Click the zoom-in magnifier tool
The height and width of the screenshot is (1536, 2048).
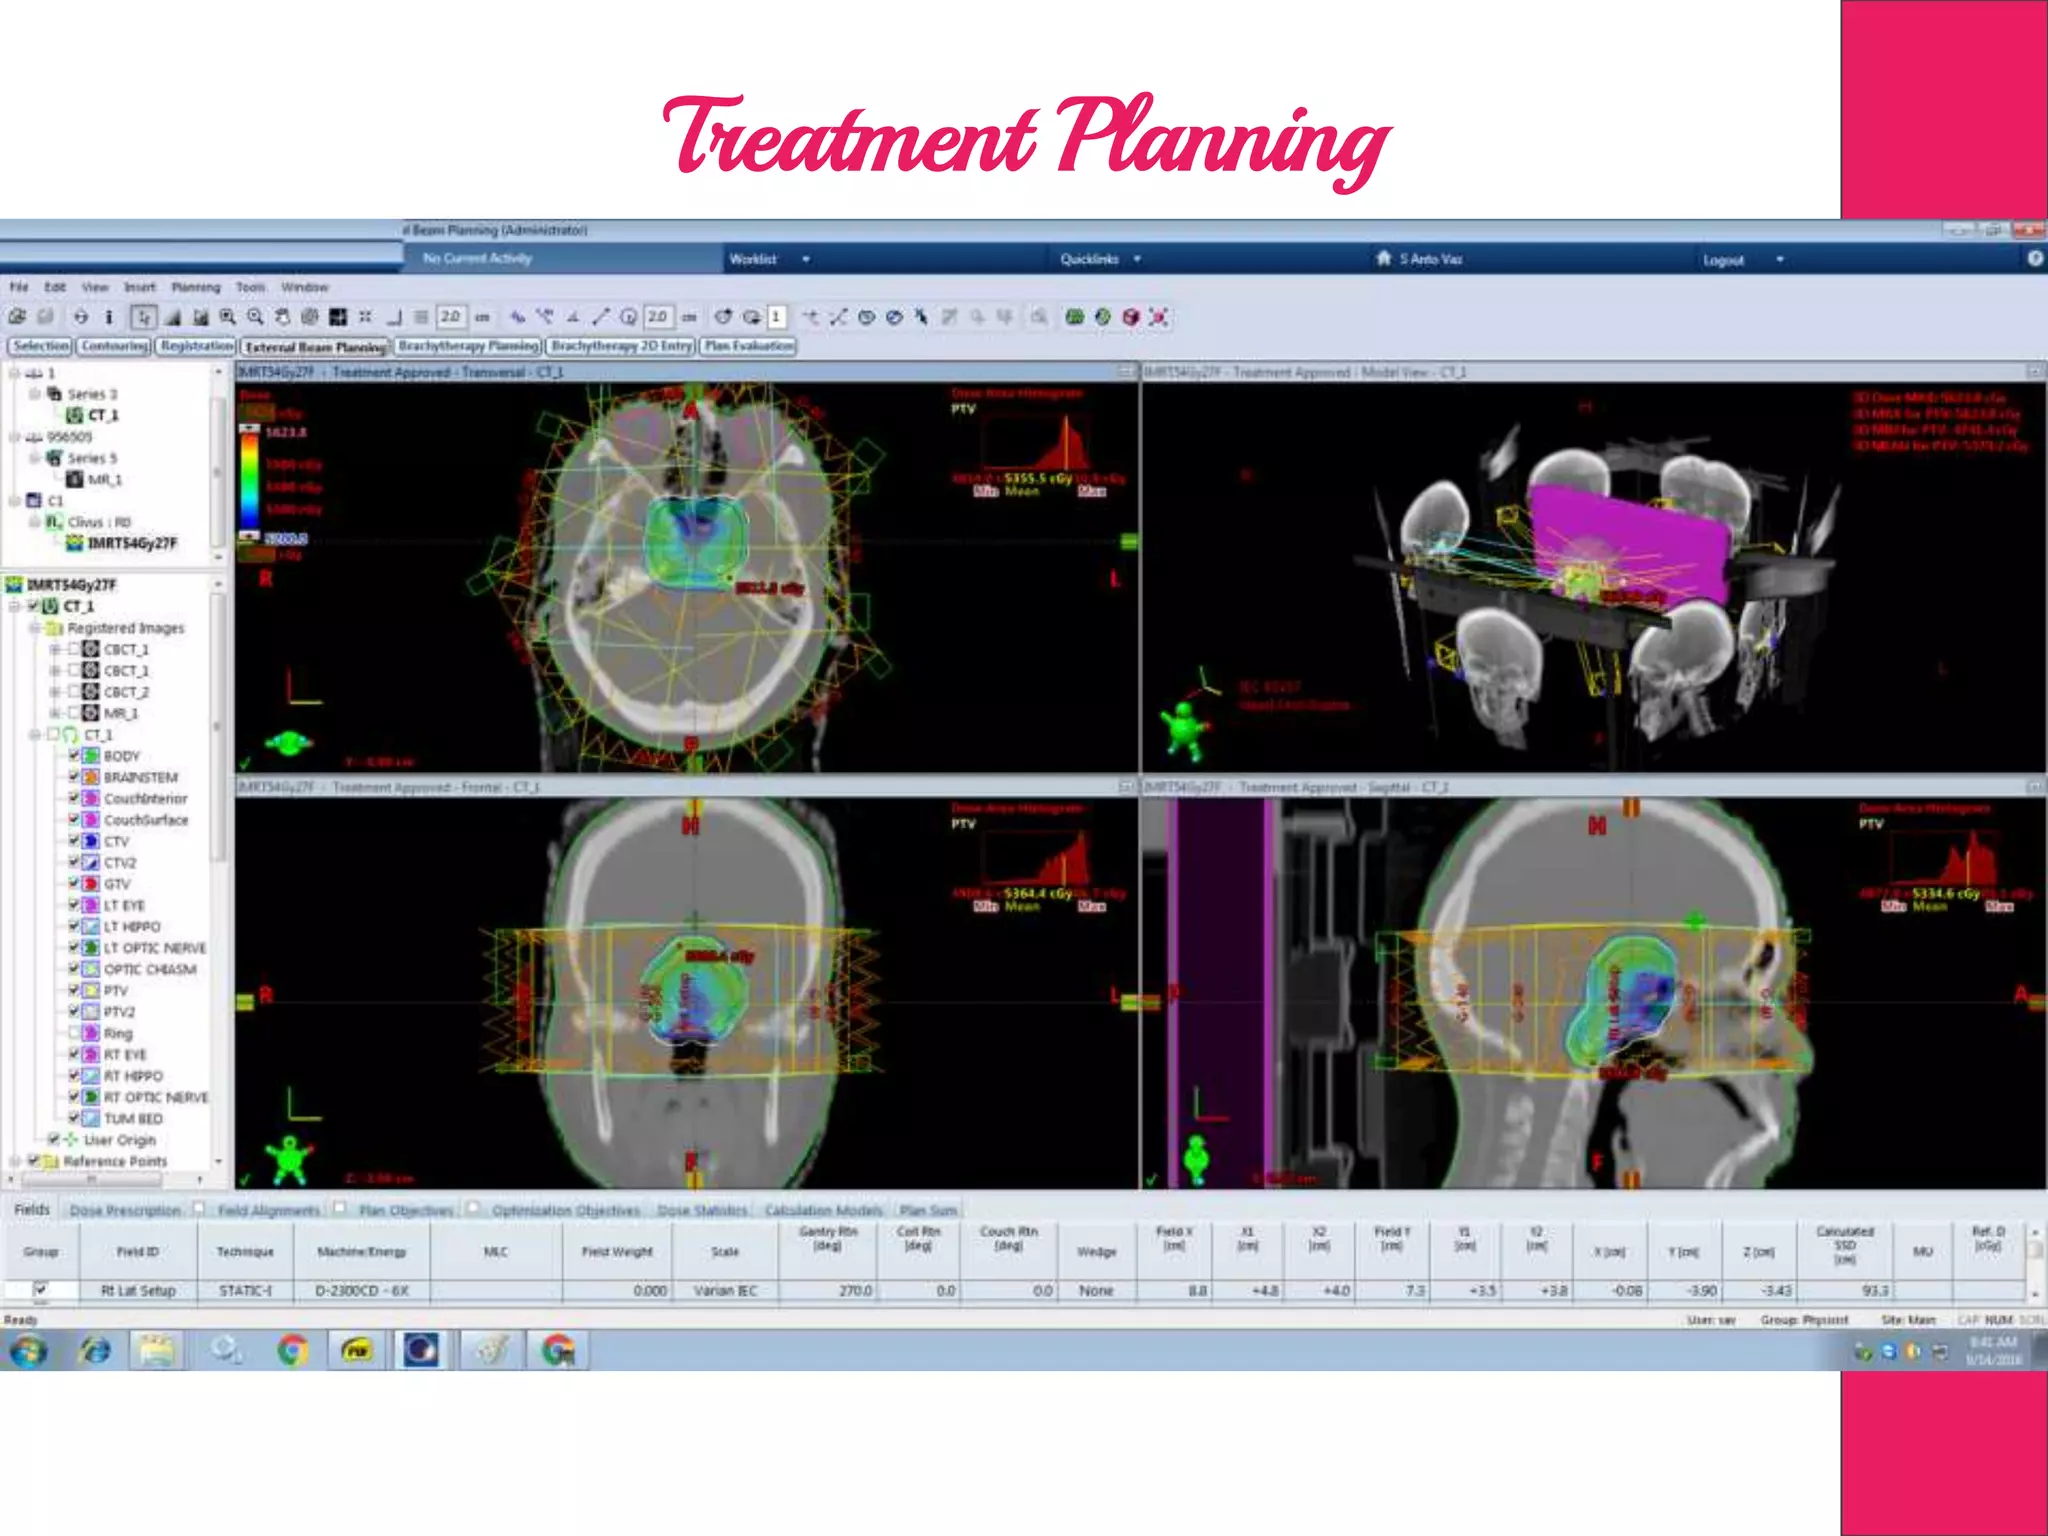click(x=228, y=317)
